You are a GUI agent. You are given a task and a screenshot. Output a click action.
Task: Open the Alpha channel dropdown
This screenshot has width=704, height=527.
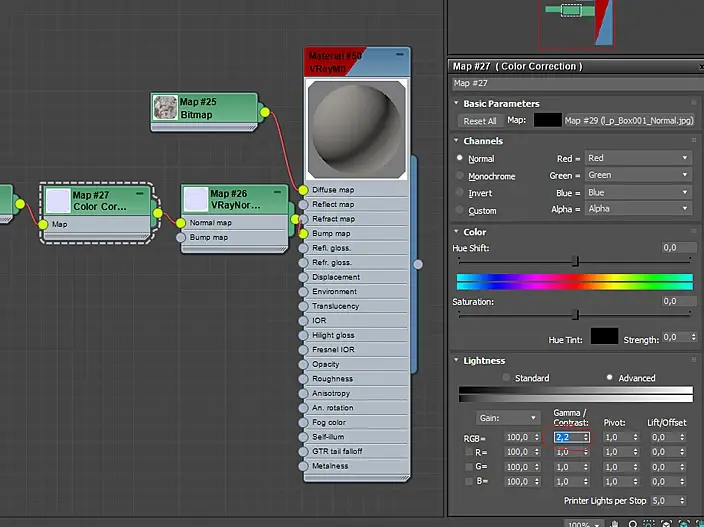pos(638,209)
